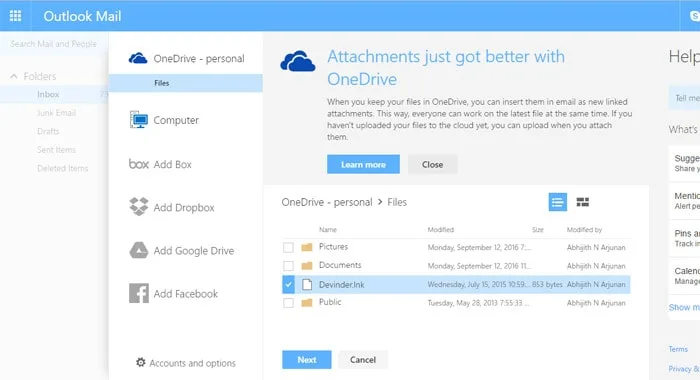Click the Tuesday, May 28, 2013 date cell
The height and width of the screenshot is (380, 700).
(479, 303)
